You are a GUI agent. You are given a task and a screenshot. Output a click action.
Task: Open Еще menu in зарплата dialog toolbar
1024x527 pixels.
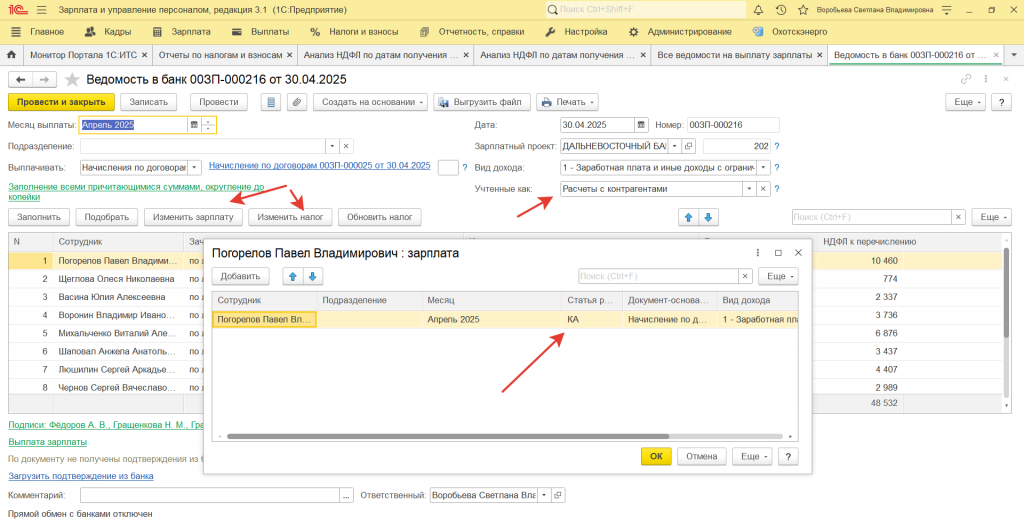[x=778, y=276]
